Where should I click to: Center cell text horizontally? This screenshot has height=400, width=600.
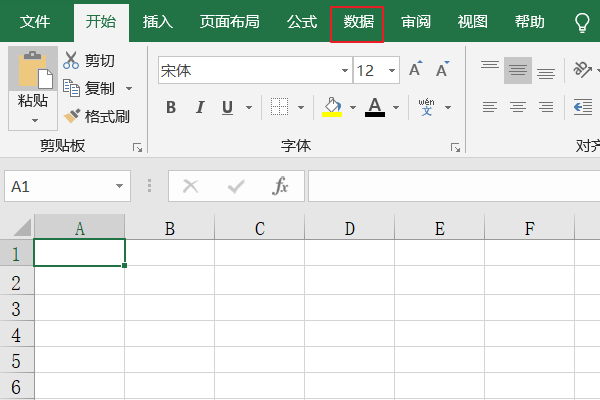click(x=518, y=107)
